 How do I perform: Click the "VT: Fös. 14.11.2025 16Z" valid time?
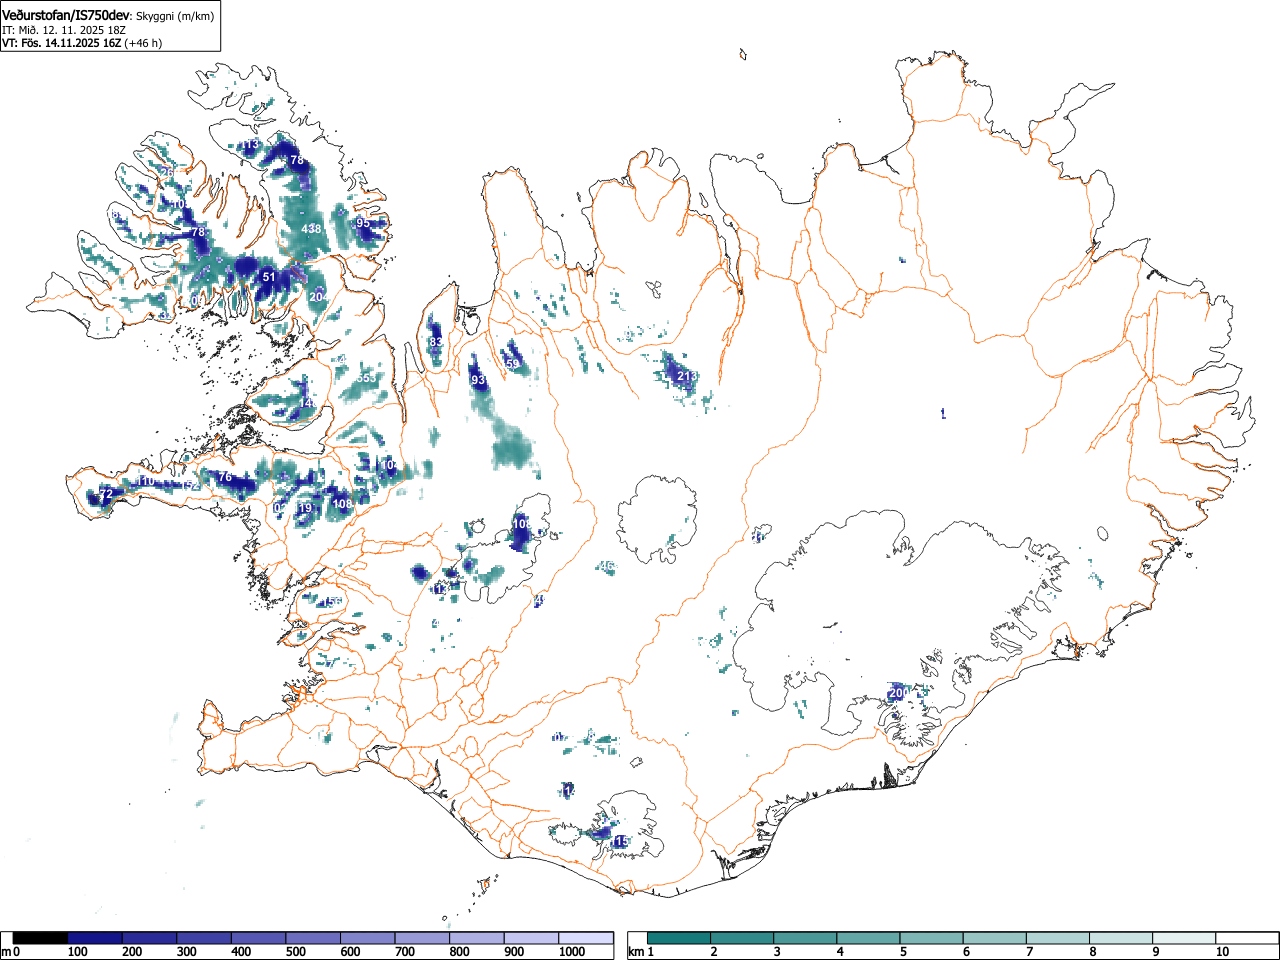tap(62, 43)
